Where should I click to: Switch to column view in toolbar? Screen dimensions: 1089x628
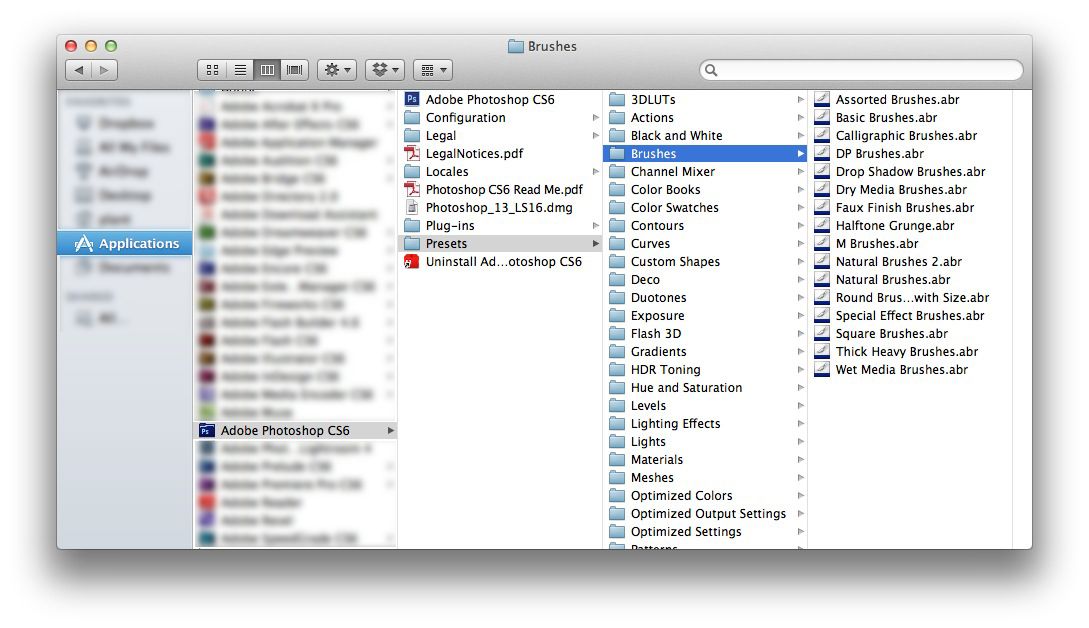[267, 69]
